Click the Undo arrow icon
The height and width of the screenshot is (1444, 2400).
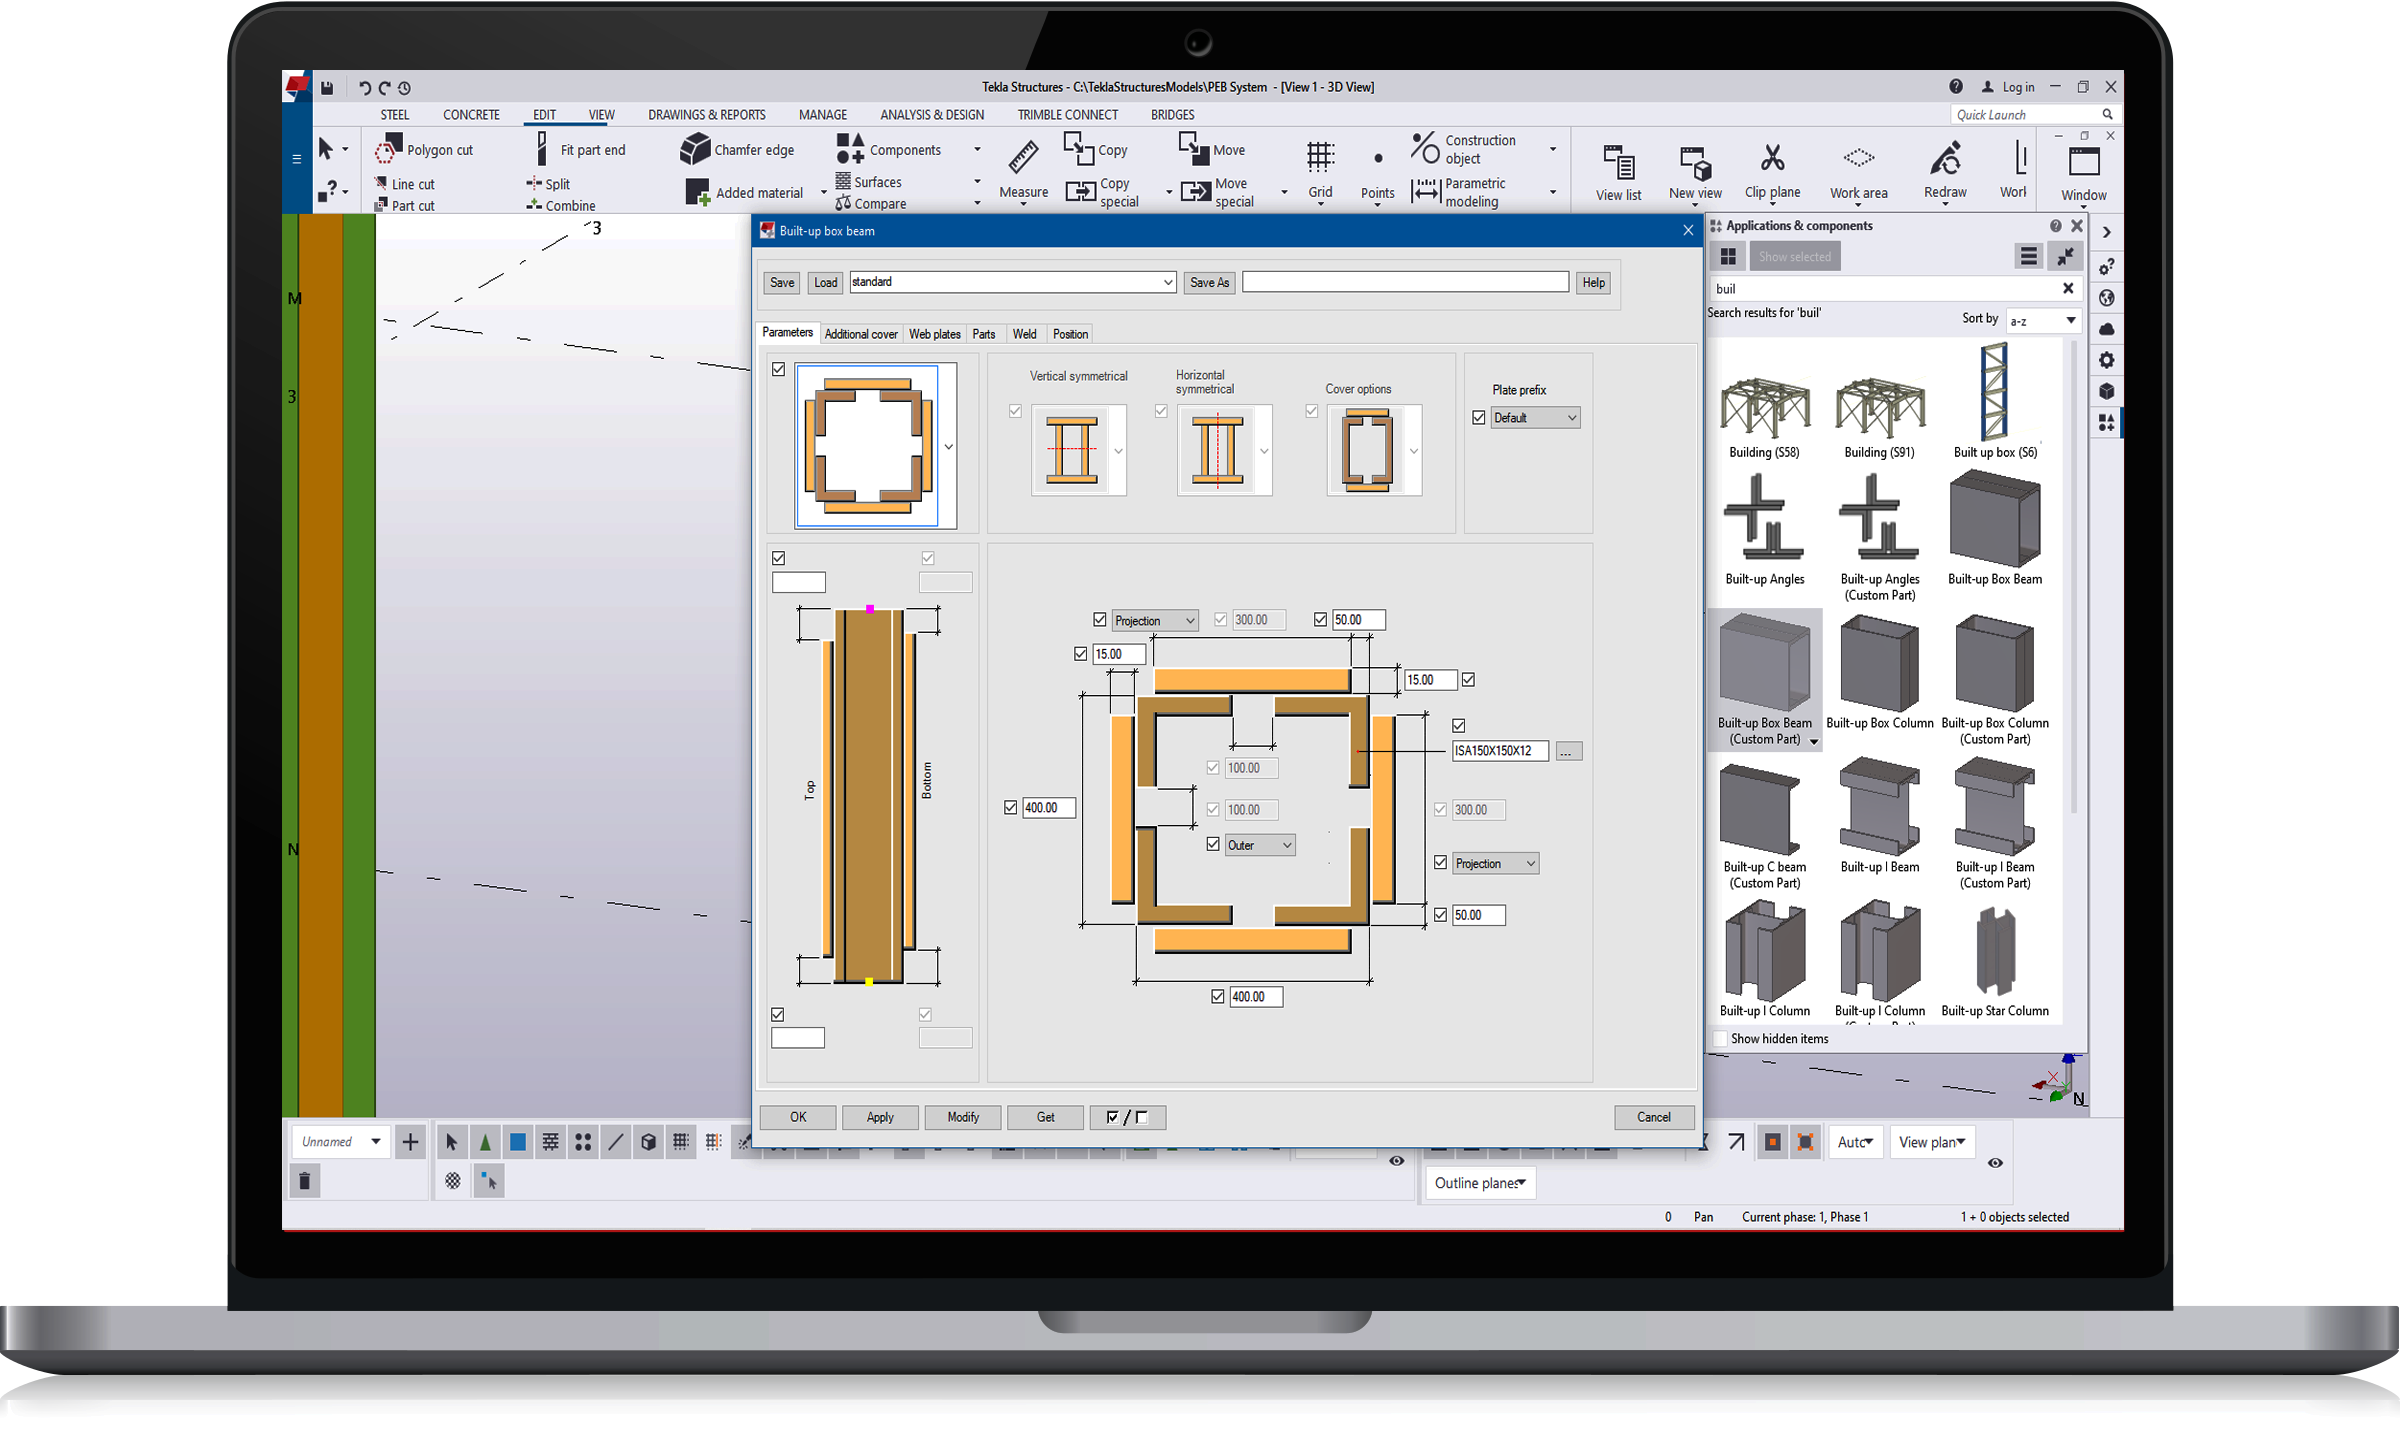(364, 88)
